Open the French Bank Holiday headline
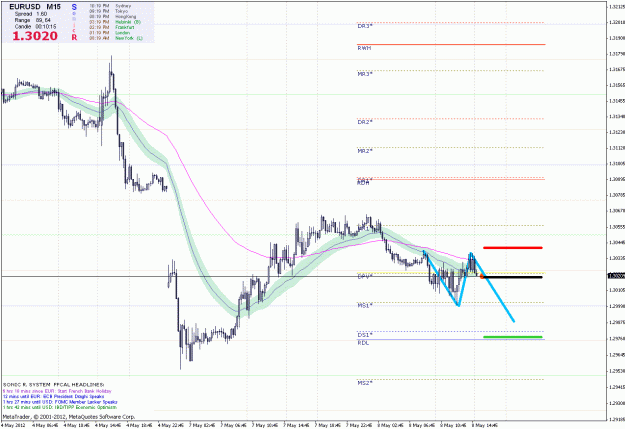Screen dimensions: 625x429 tap(57, 391)
